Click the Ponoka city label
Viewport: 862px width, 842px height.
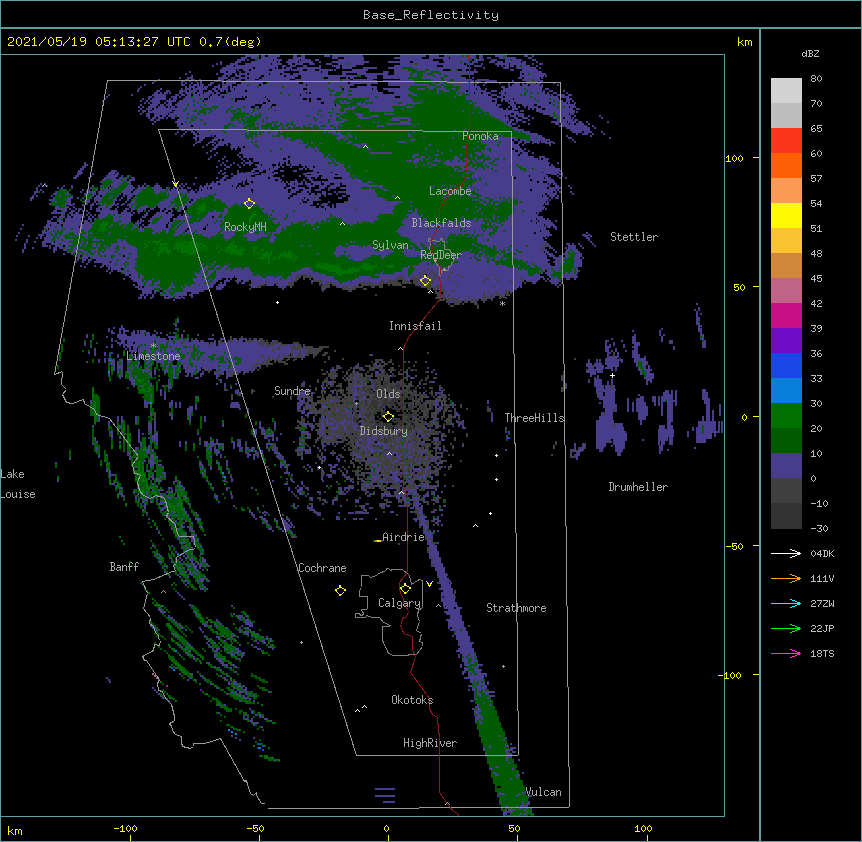(x=480, y=136)
